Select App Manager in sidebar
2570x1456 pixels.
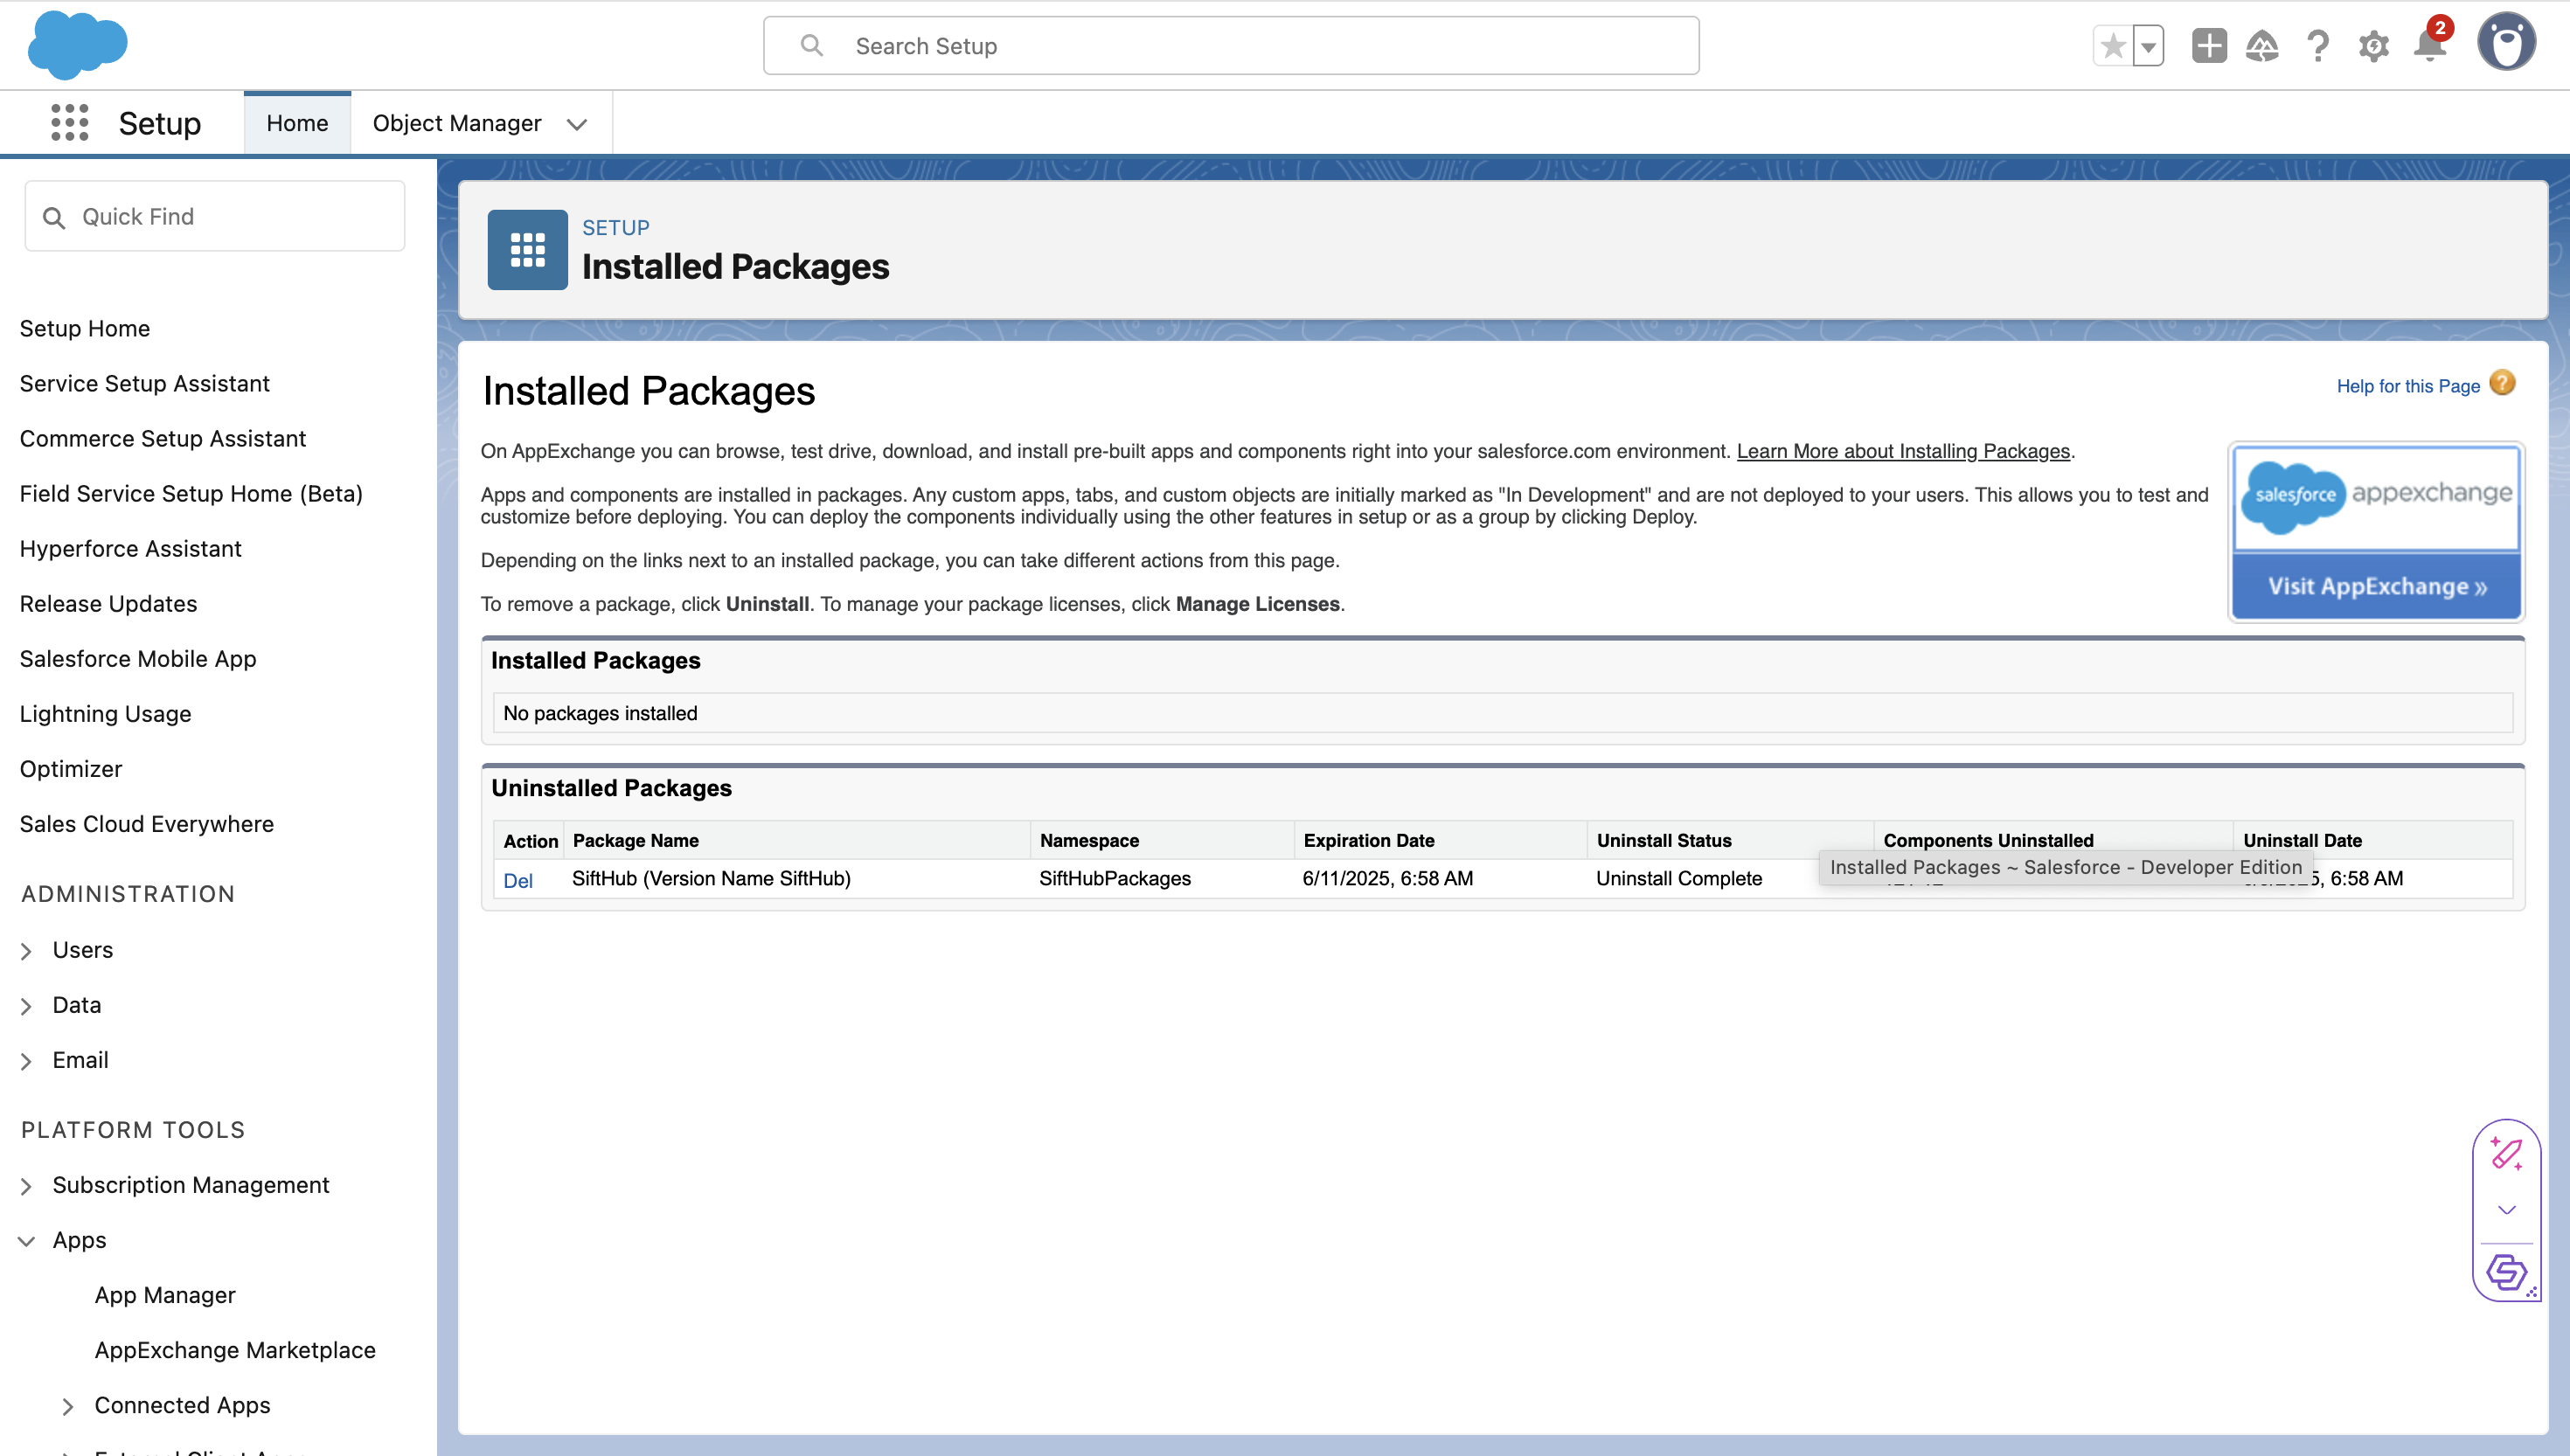click(x=165, y=1295)
